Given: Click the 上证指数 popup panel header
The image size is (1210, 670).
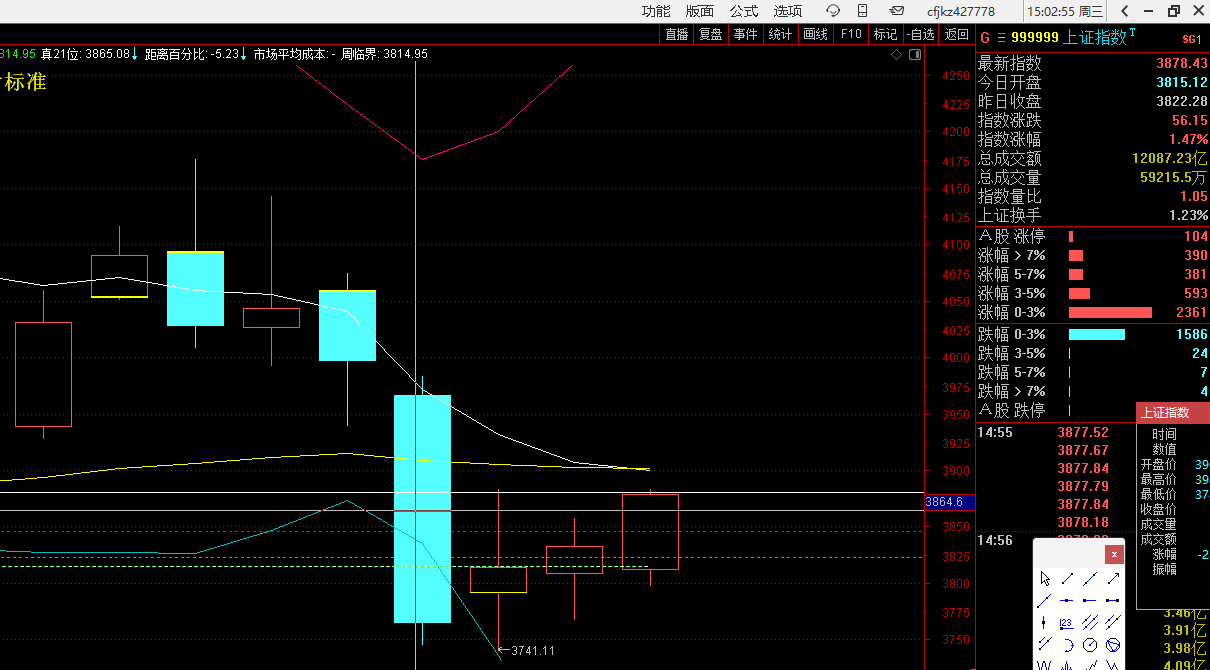Looking at the screenshot, I should pos(1173,412).
